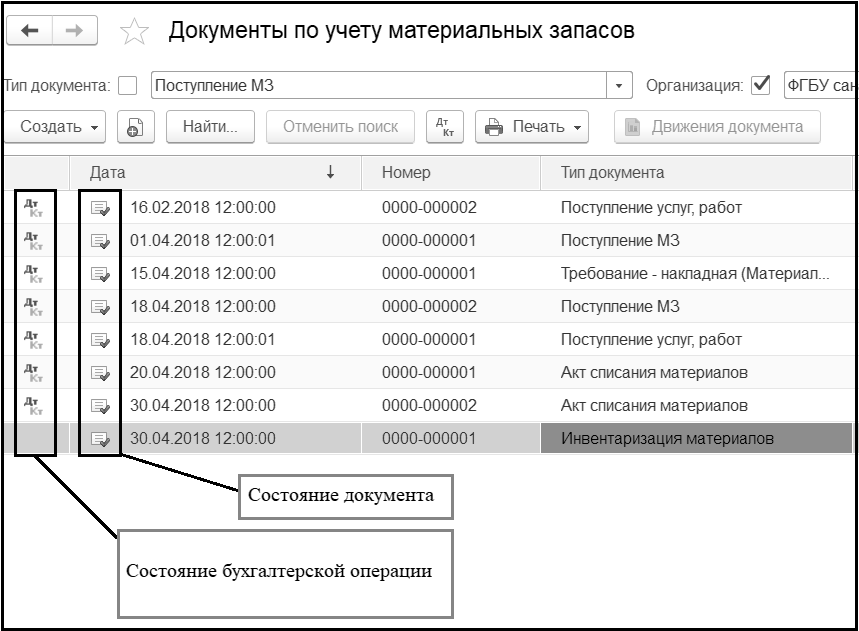Click Дт/Кт icon in row 01.04.2018 12:00:01

pyautogui.click(x=33, y=241)
